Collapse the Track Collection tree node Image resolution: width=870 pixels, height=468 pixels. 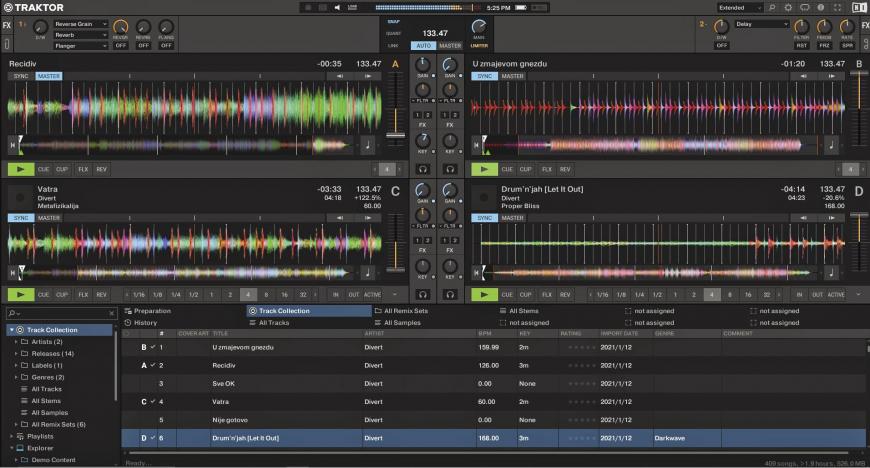coord(12,330)
